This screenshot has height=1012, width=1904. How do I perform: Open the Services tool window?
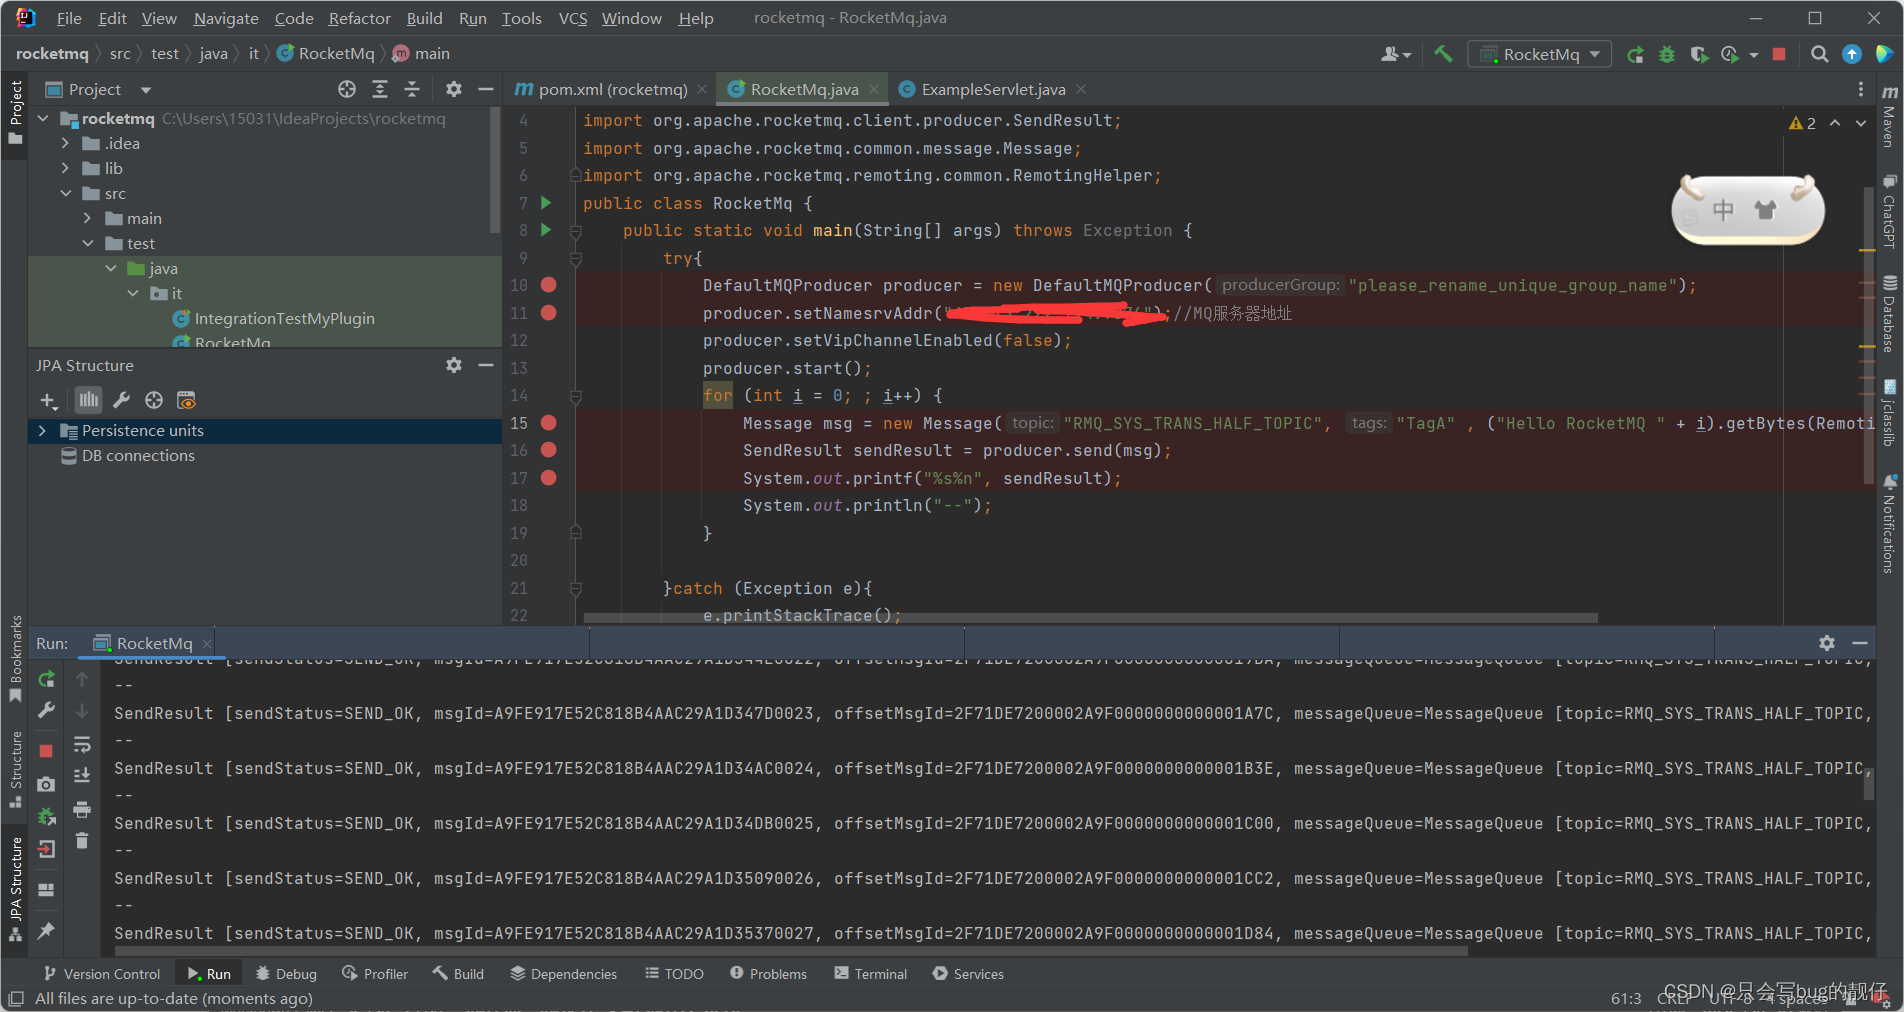click(967, 973)
